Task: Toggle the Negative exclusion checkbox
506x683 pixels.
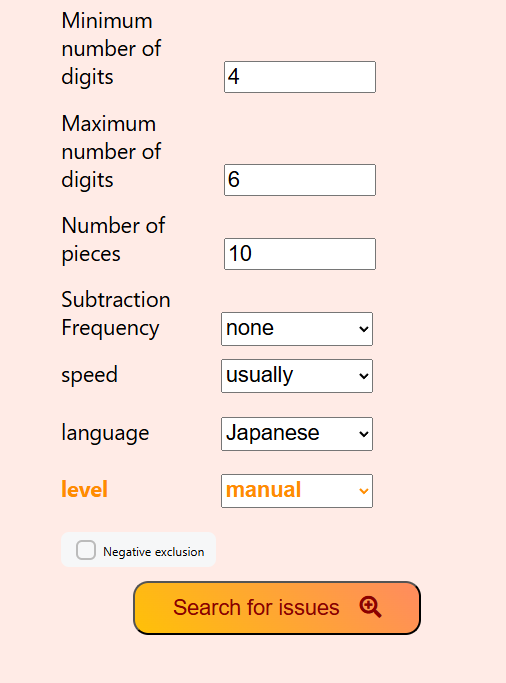Action: pyautogui.click(x=86, y=550)
